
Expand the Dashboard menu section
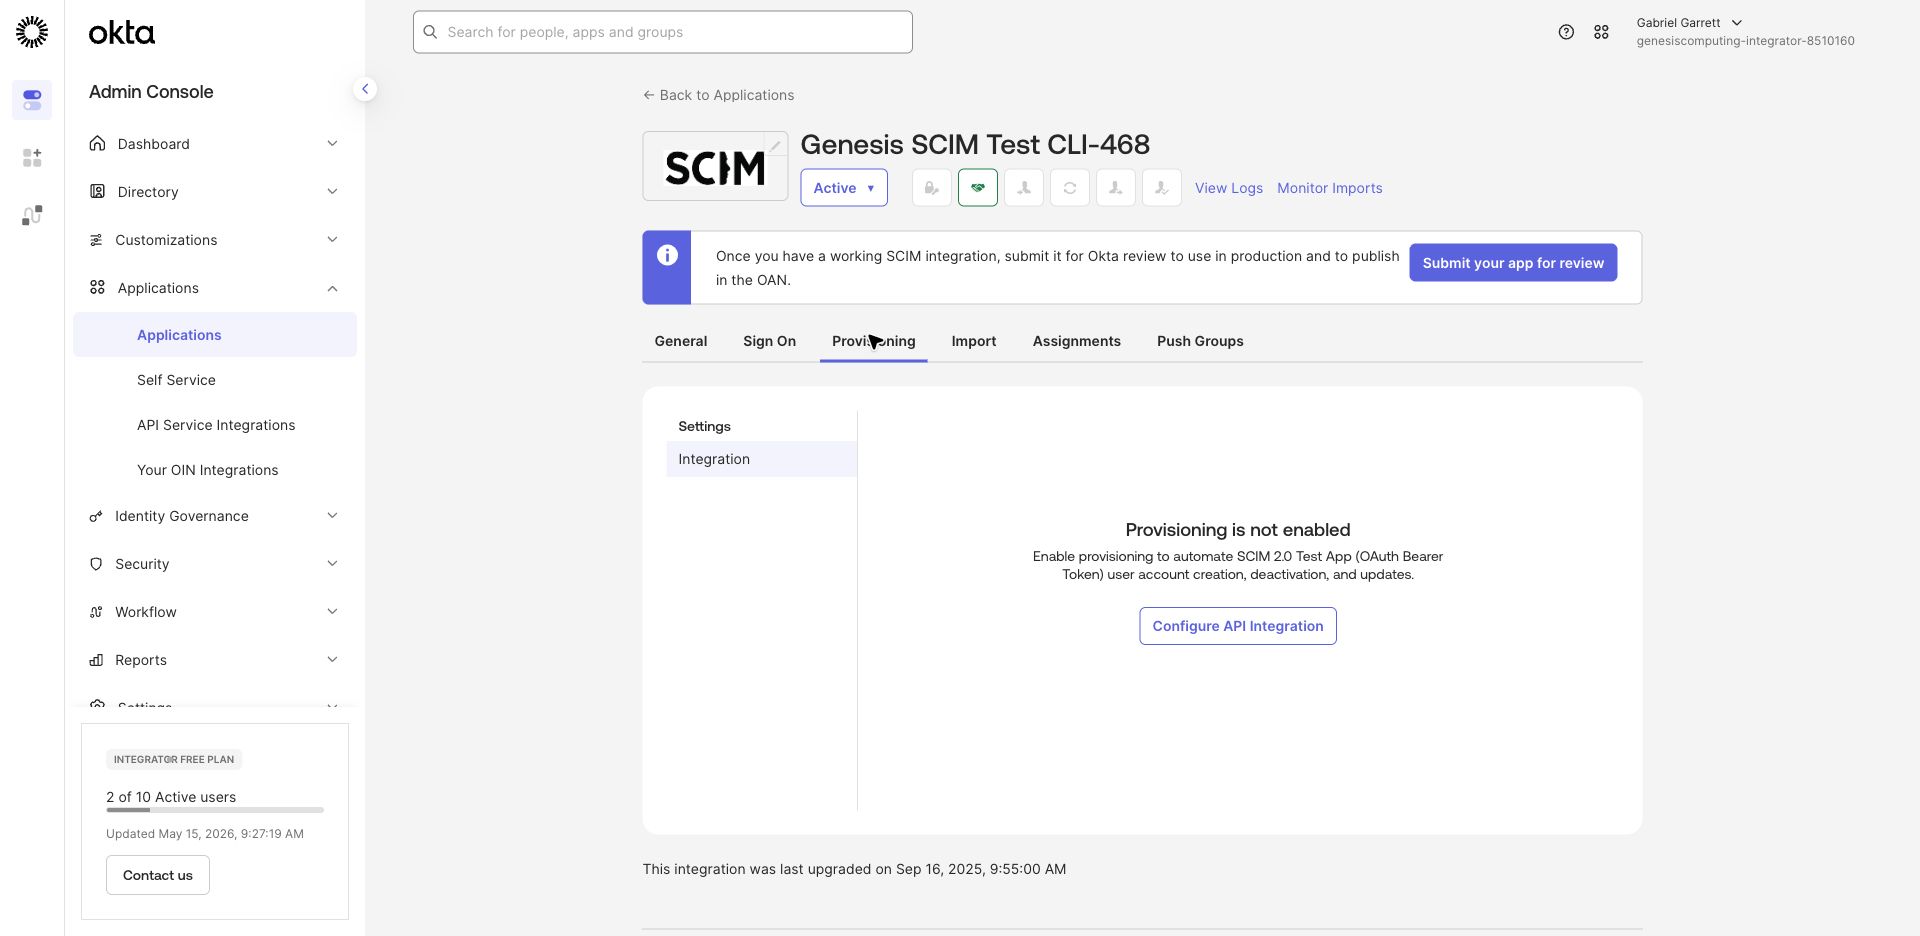tap(214, 144)
